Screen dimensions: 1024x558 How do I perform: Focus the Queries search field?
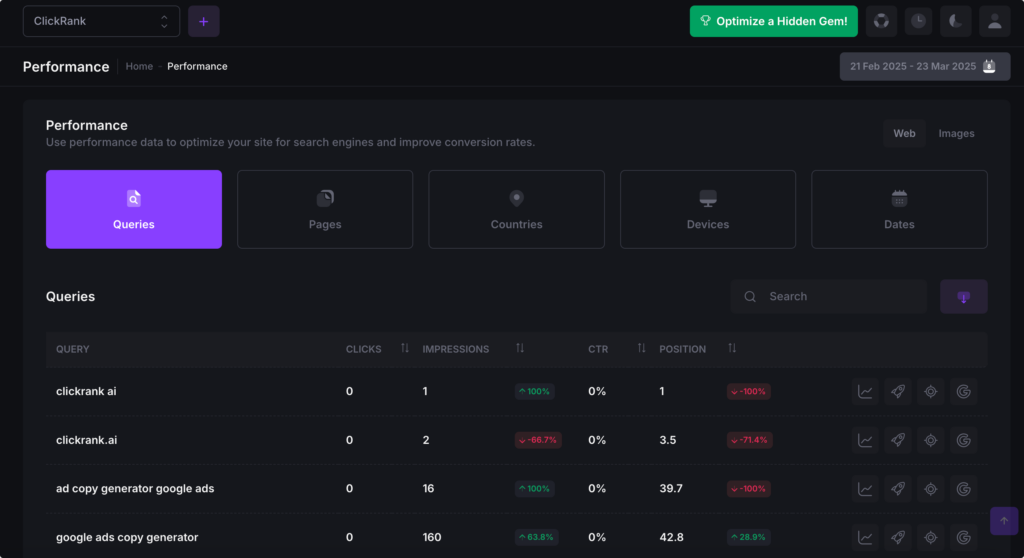(828, 297)
